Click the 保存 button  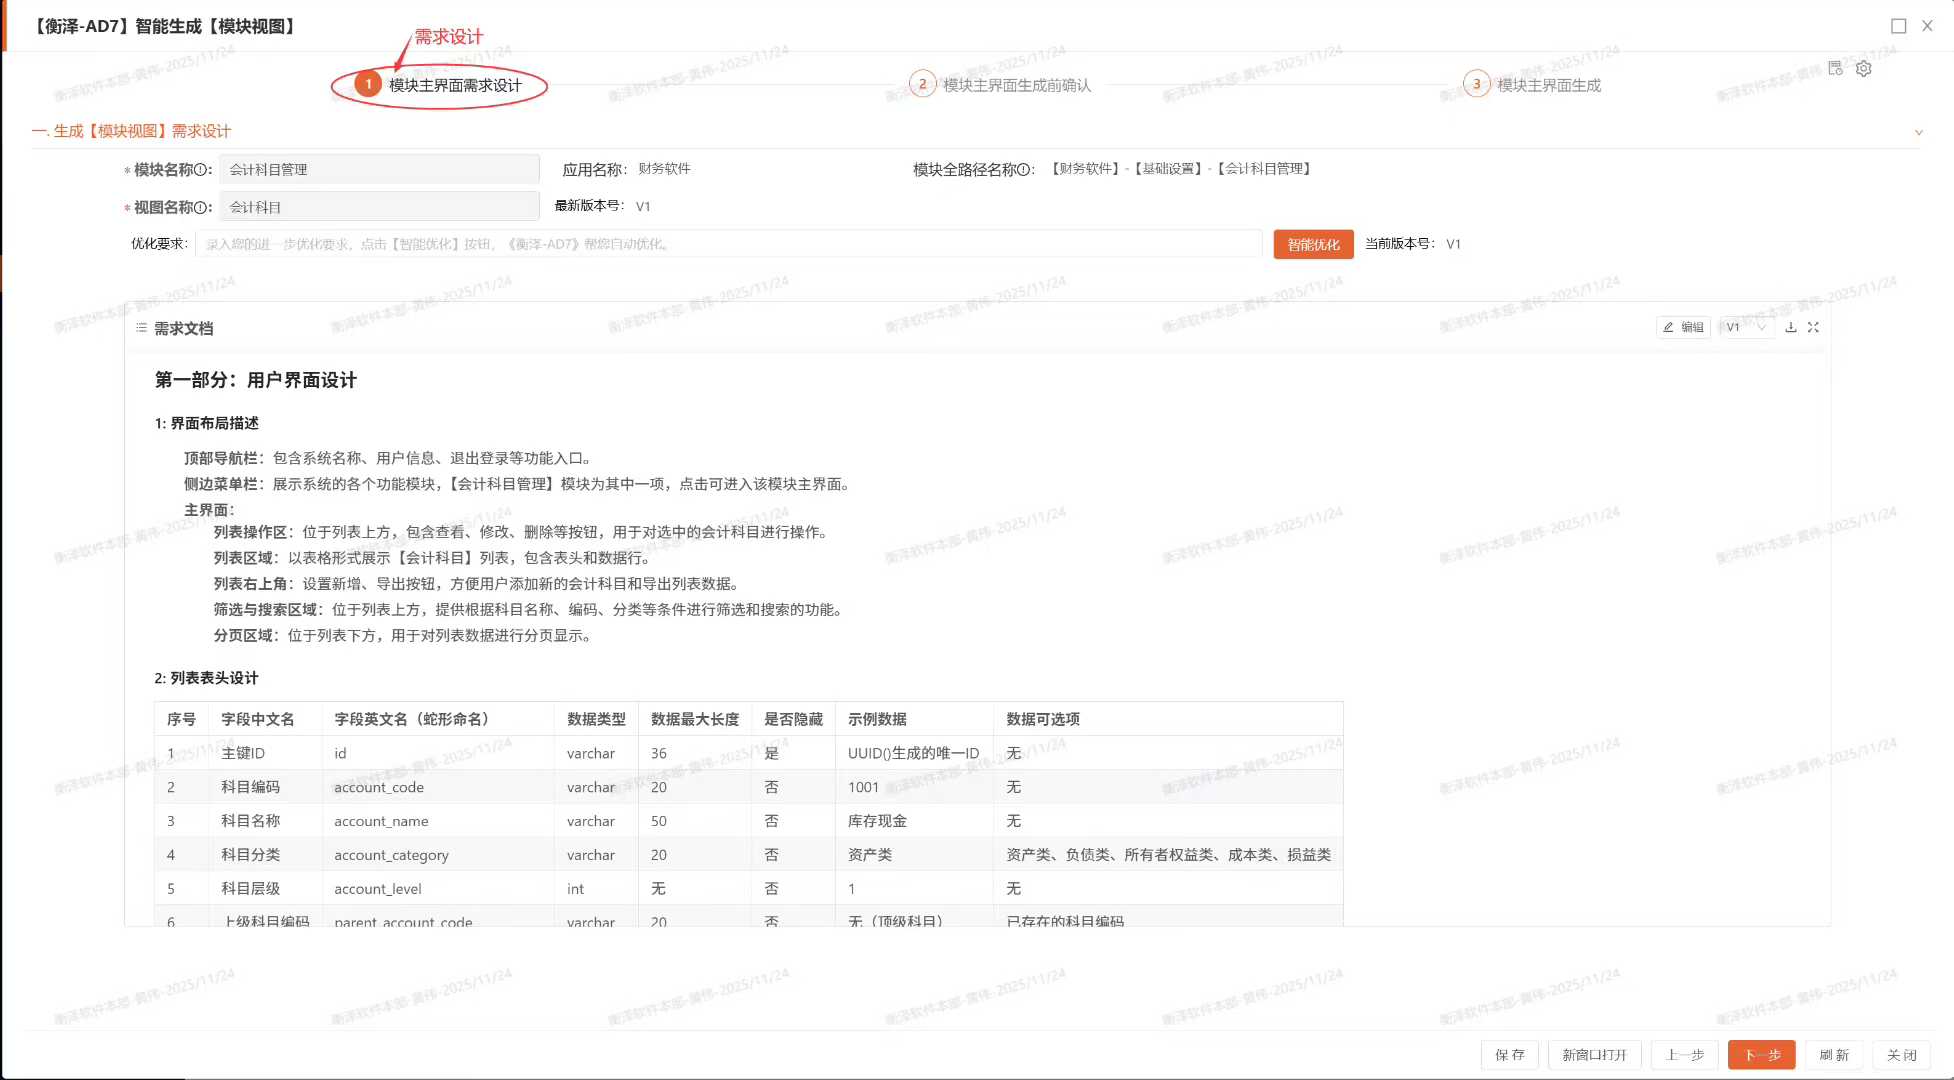pos(1509,1055)
